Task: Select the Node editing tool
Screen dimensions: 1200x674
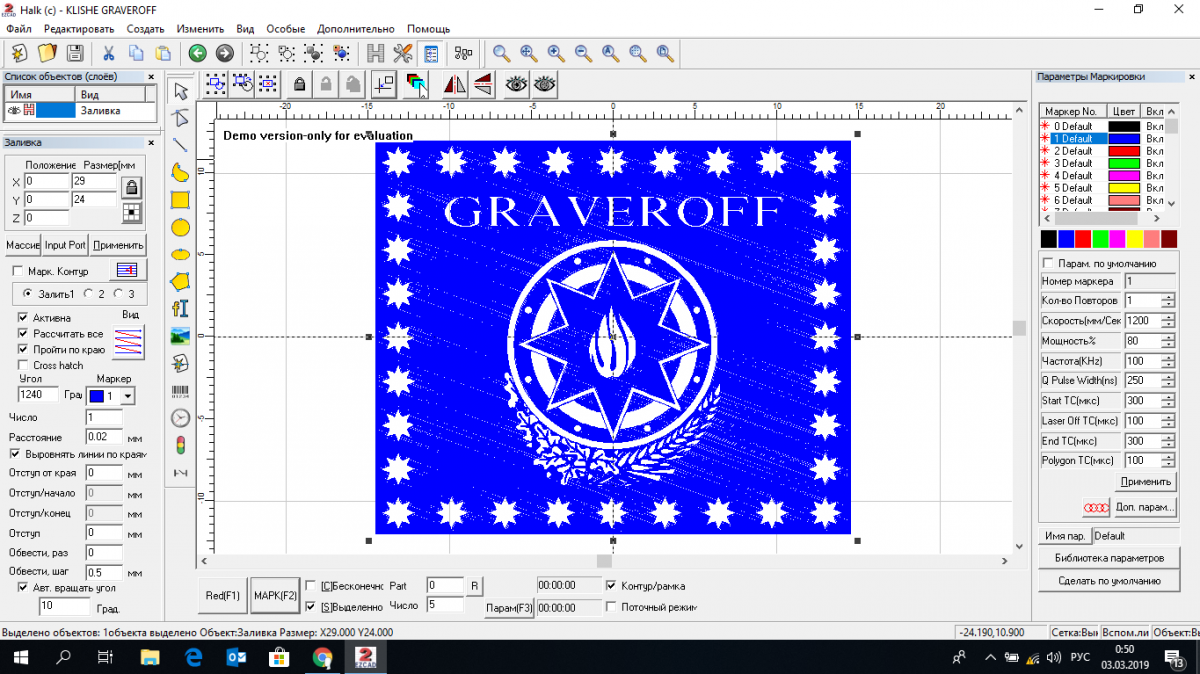Action: tap(181, 118)
